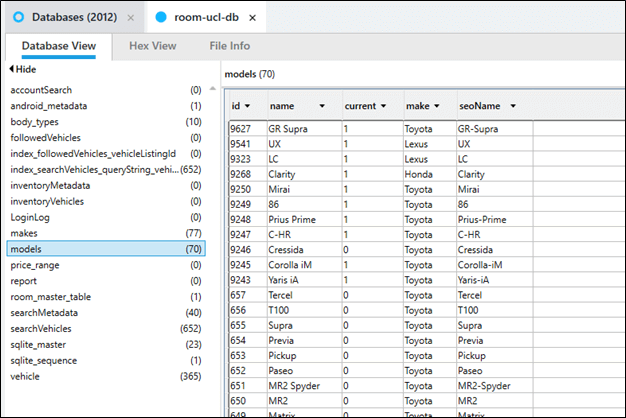Click the seoName cell C-HR
Image resolution: width=626 pixels, height=418 pixels.
coord(495,235)
